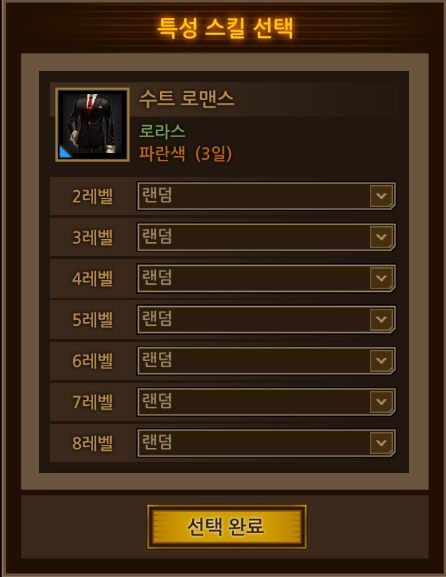This screenshot has height=577, width=446.
Task: Expand the 6레벨 dropdown arrow
Action: click(x=382, y=361)
